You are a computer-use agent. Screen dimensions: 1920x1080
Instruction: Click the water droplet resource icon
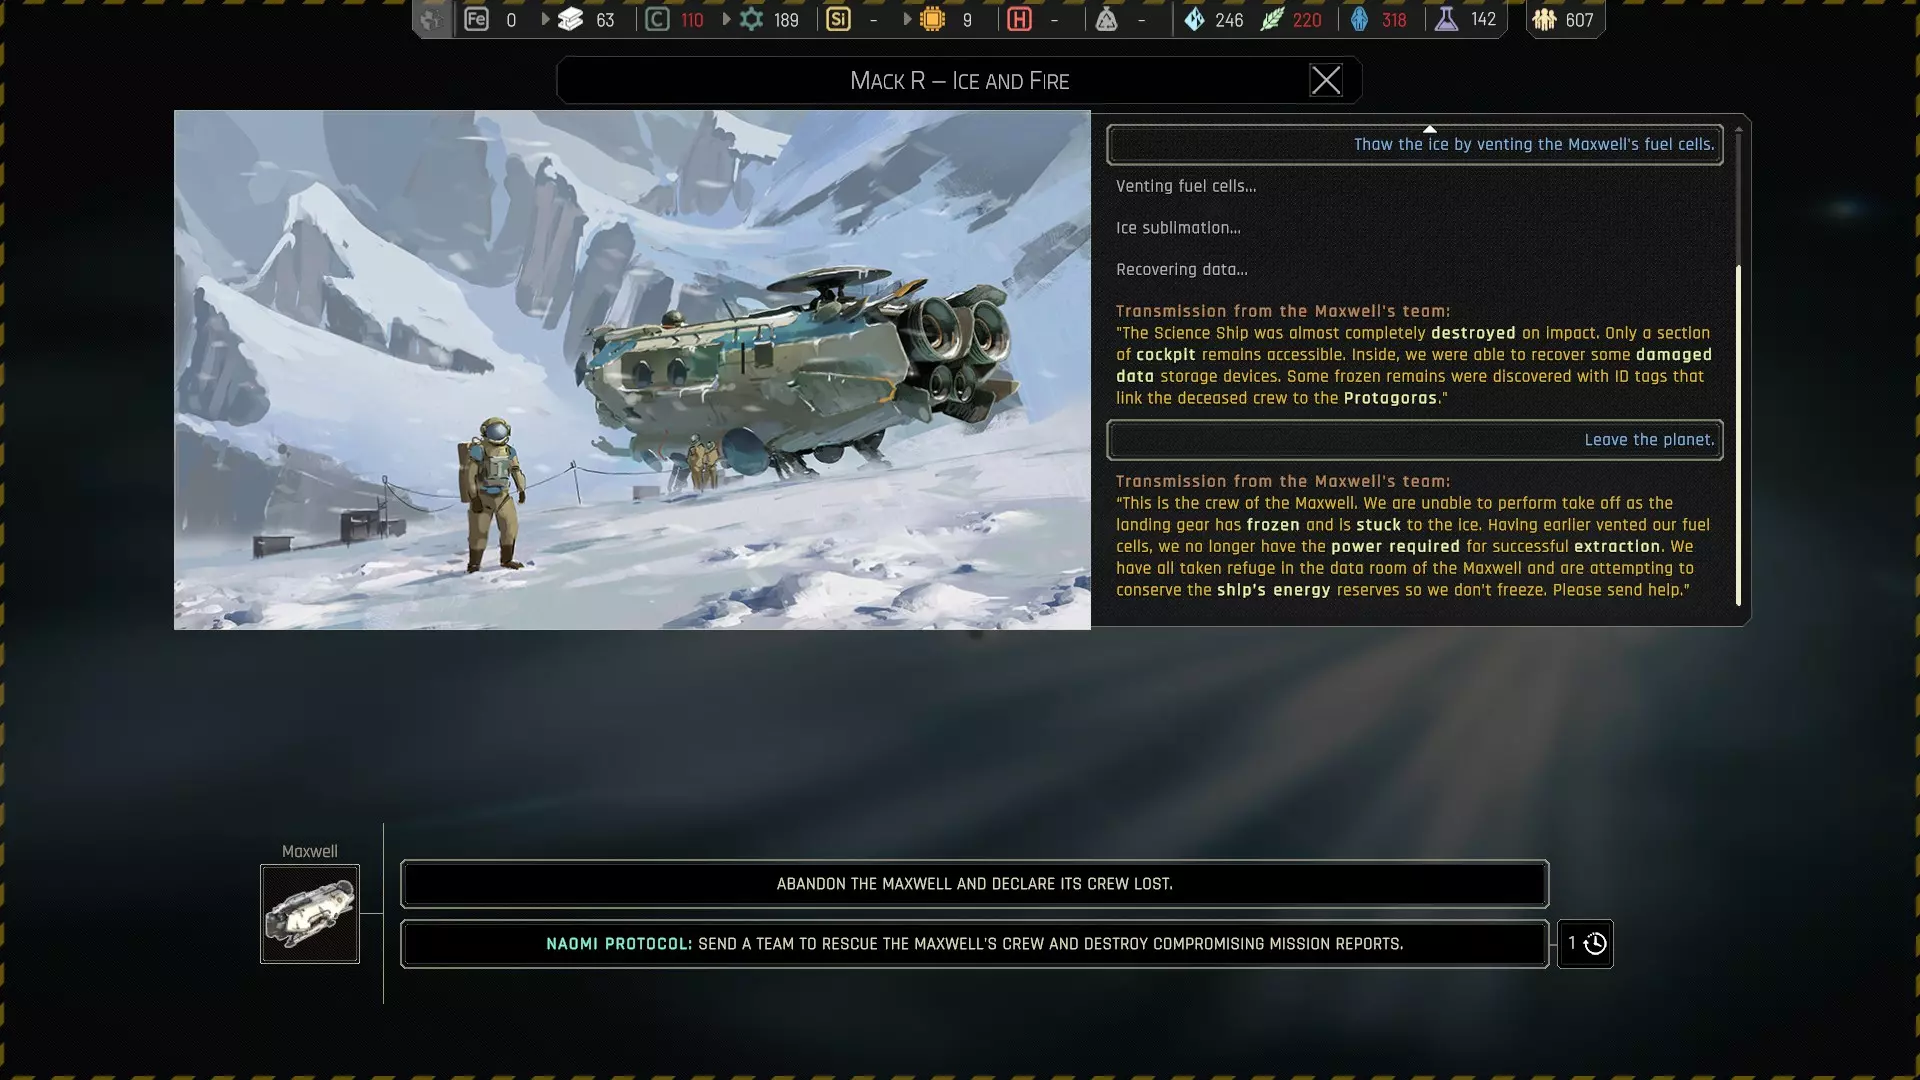(x=1194, y=19)
